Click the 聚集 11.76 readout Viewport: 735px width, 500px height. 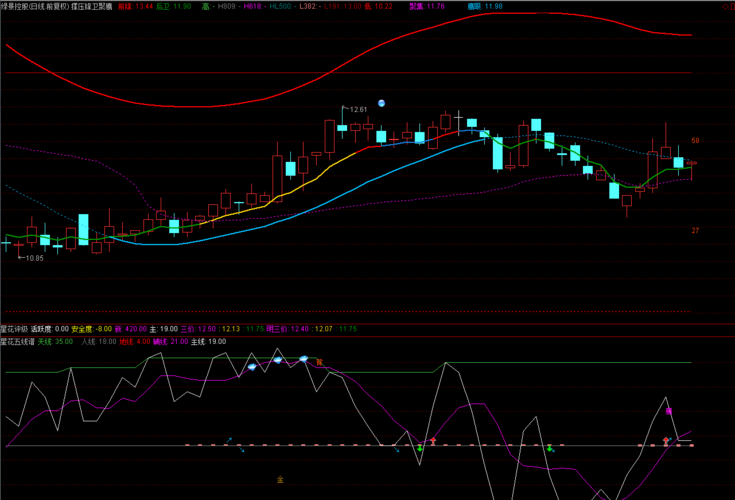[x=427, y=7]
